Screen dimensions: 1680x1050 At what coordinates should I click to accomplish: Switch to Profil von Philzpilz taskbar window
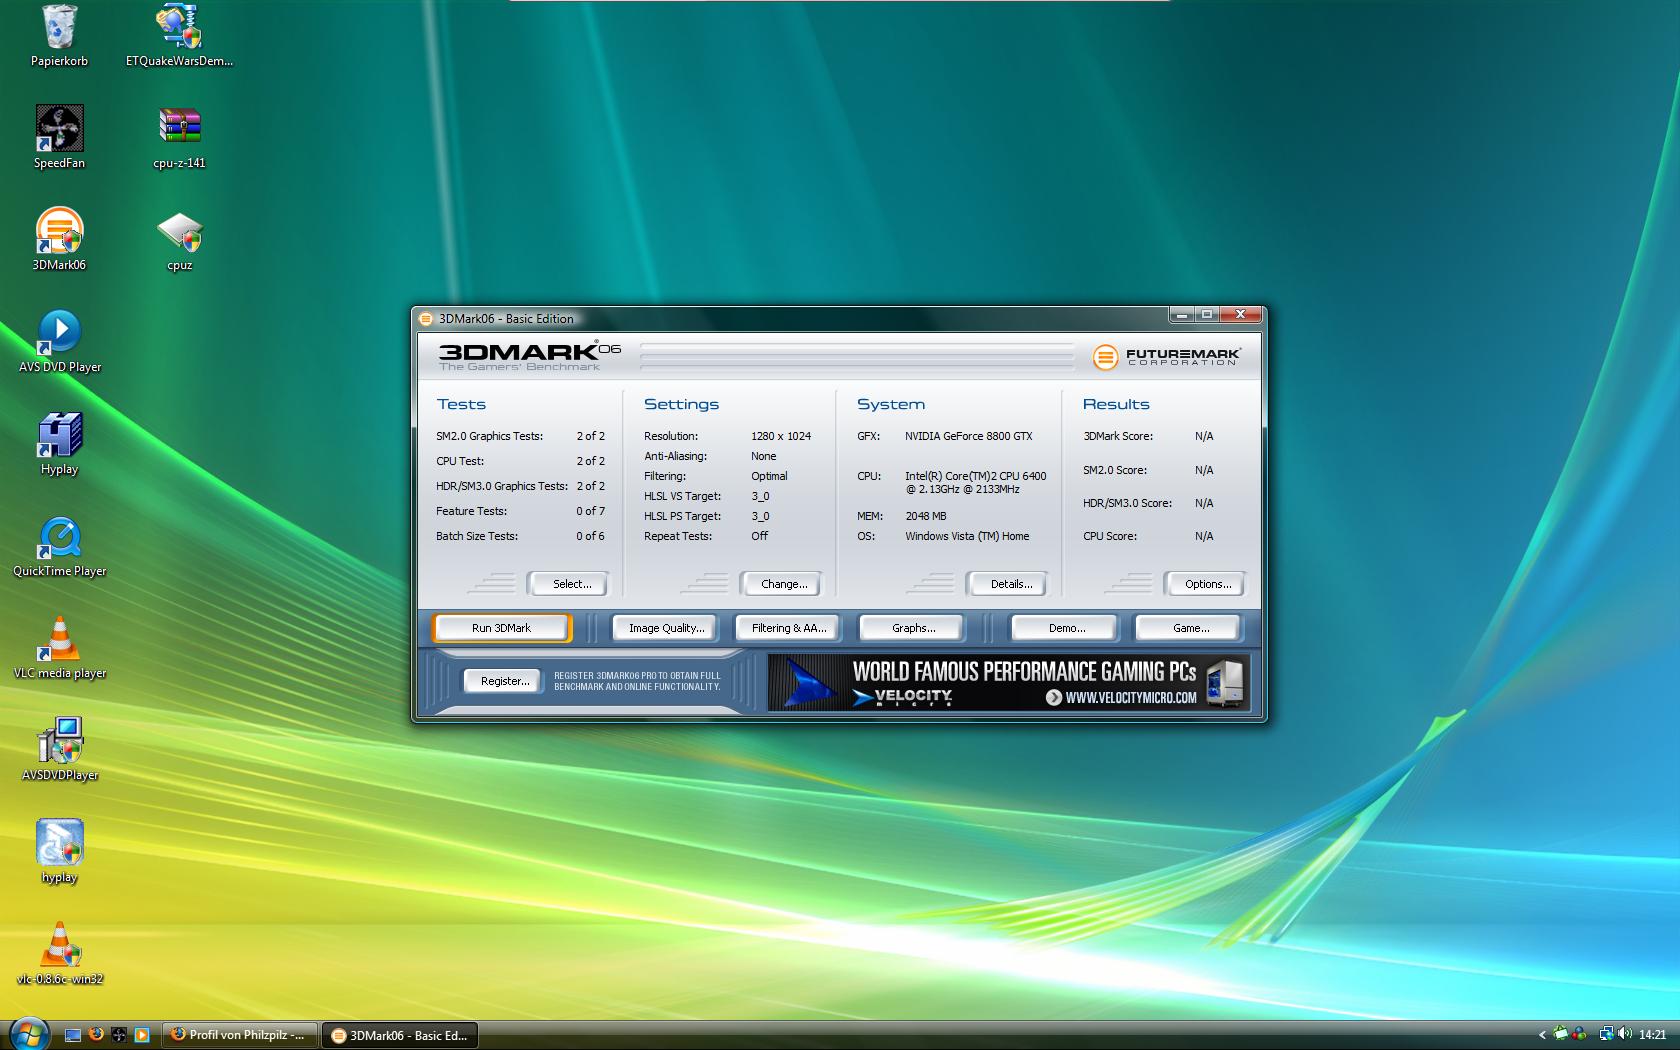pyautogui.click(x=241, y=1035)
